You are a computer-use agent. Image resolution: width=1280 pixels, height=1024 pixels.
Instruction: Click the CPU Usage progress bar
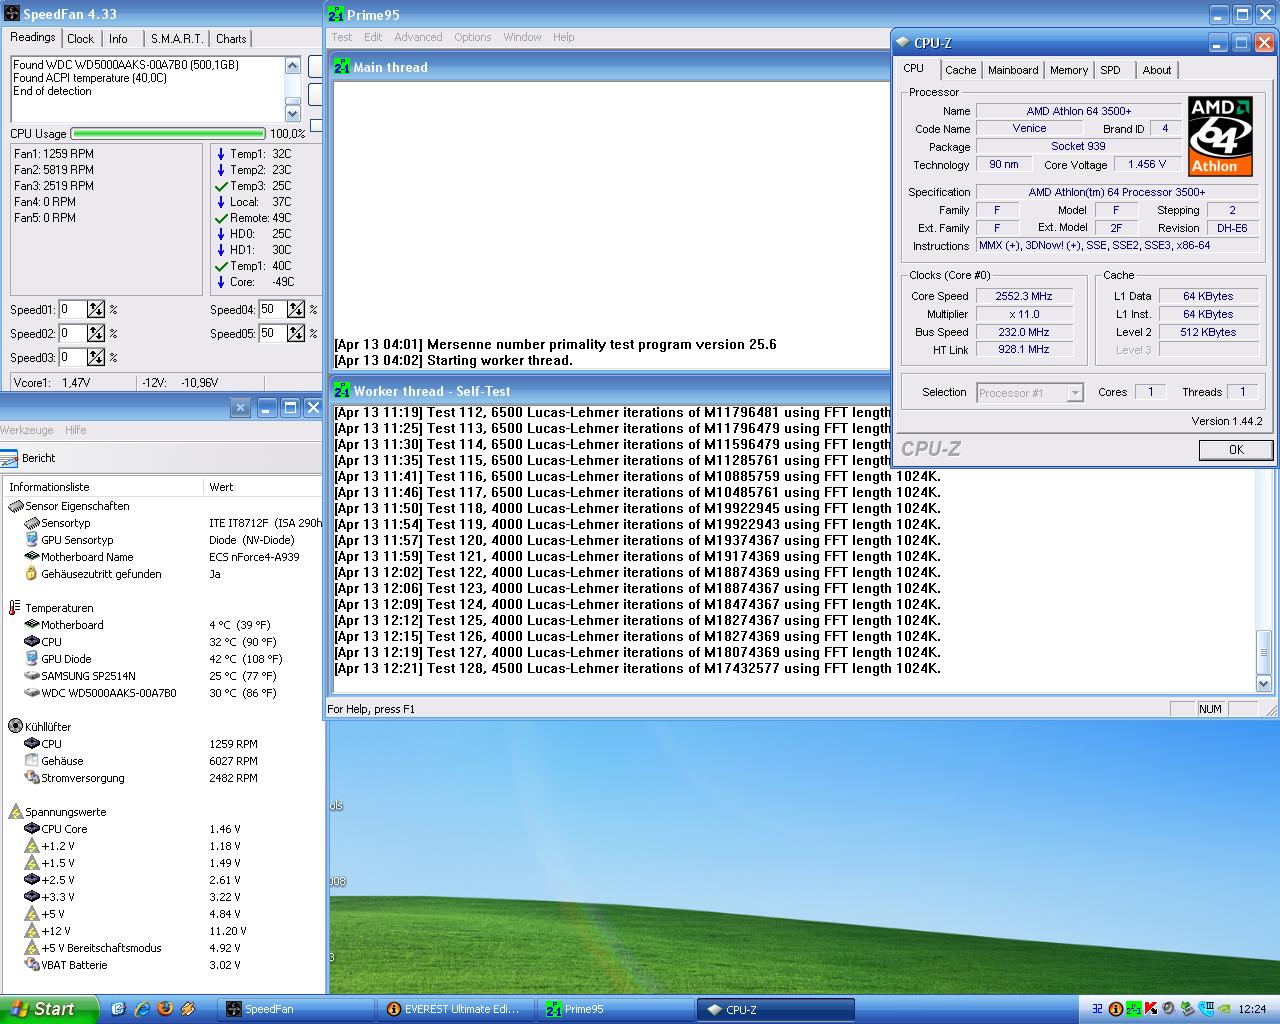pyautogui.click(x=168, y=133)
